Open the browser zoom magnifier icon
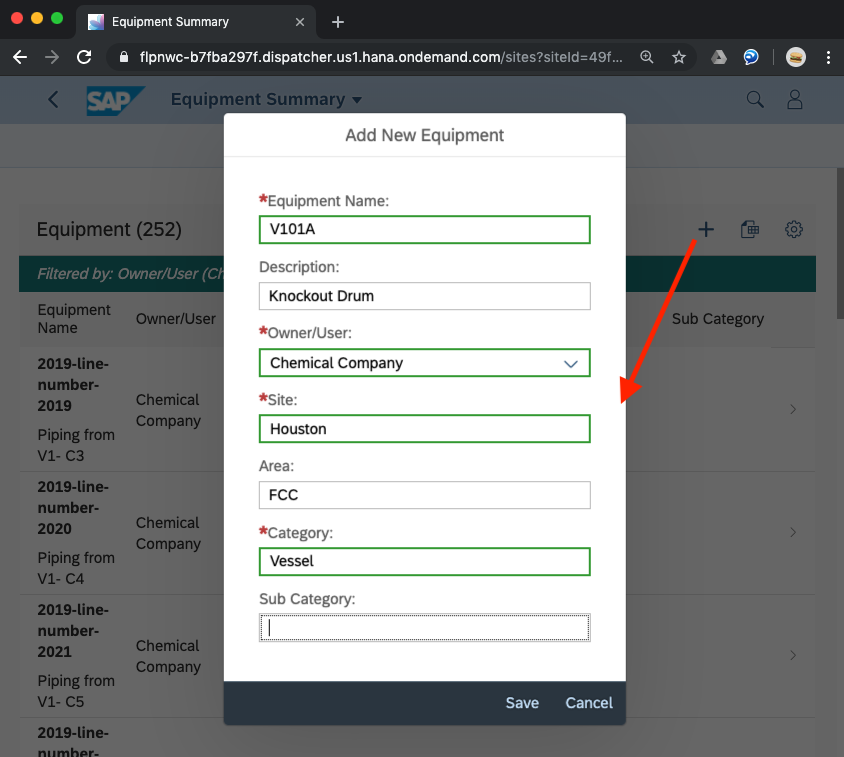The height and width of the screenshot is (757, 844). click(x=646, y=57)
